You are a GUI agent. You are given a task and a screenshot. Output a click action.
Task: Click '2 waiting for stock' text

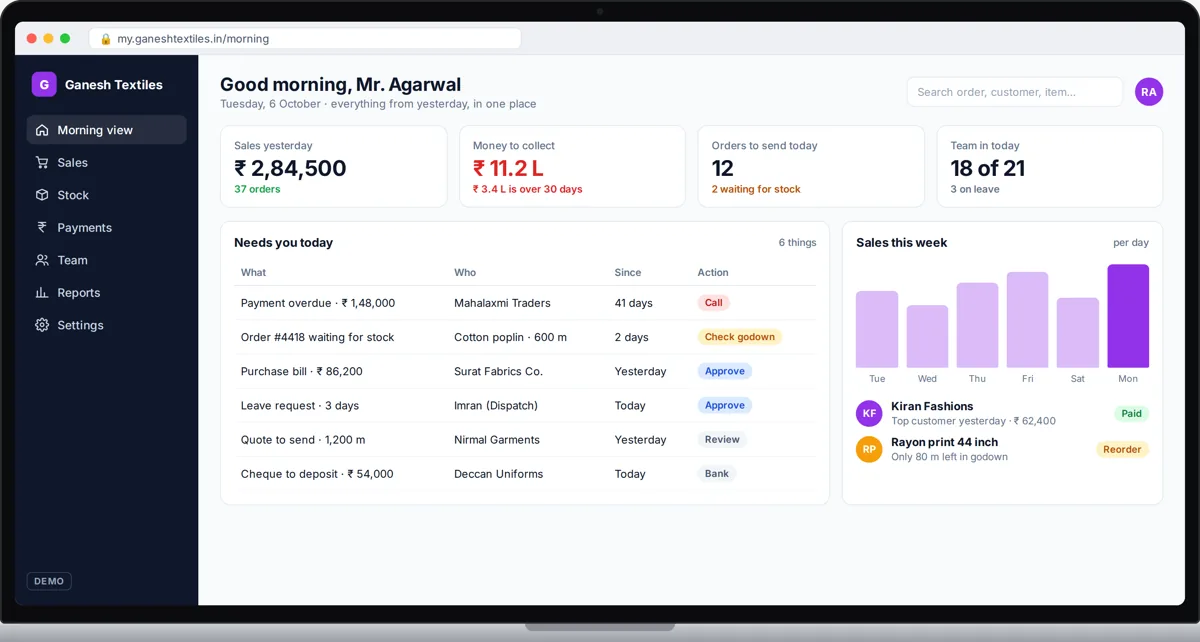(x=756, y=189)
